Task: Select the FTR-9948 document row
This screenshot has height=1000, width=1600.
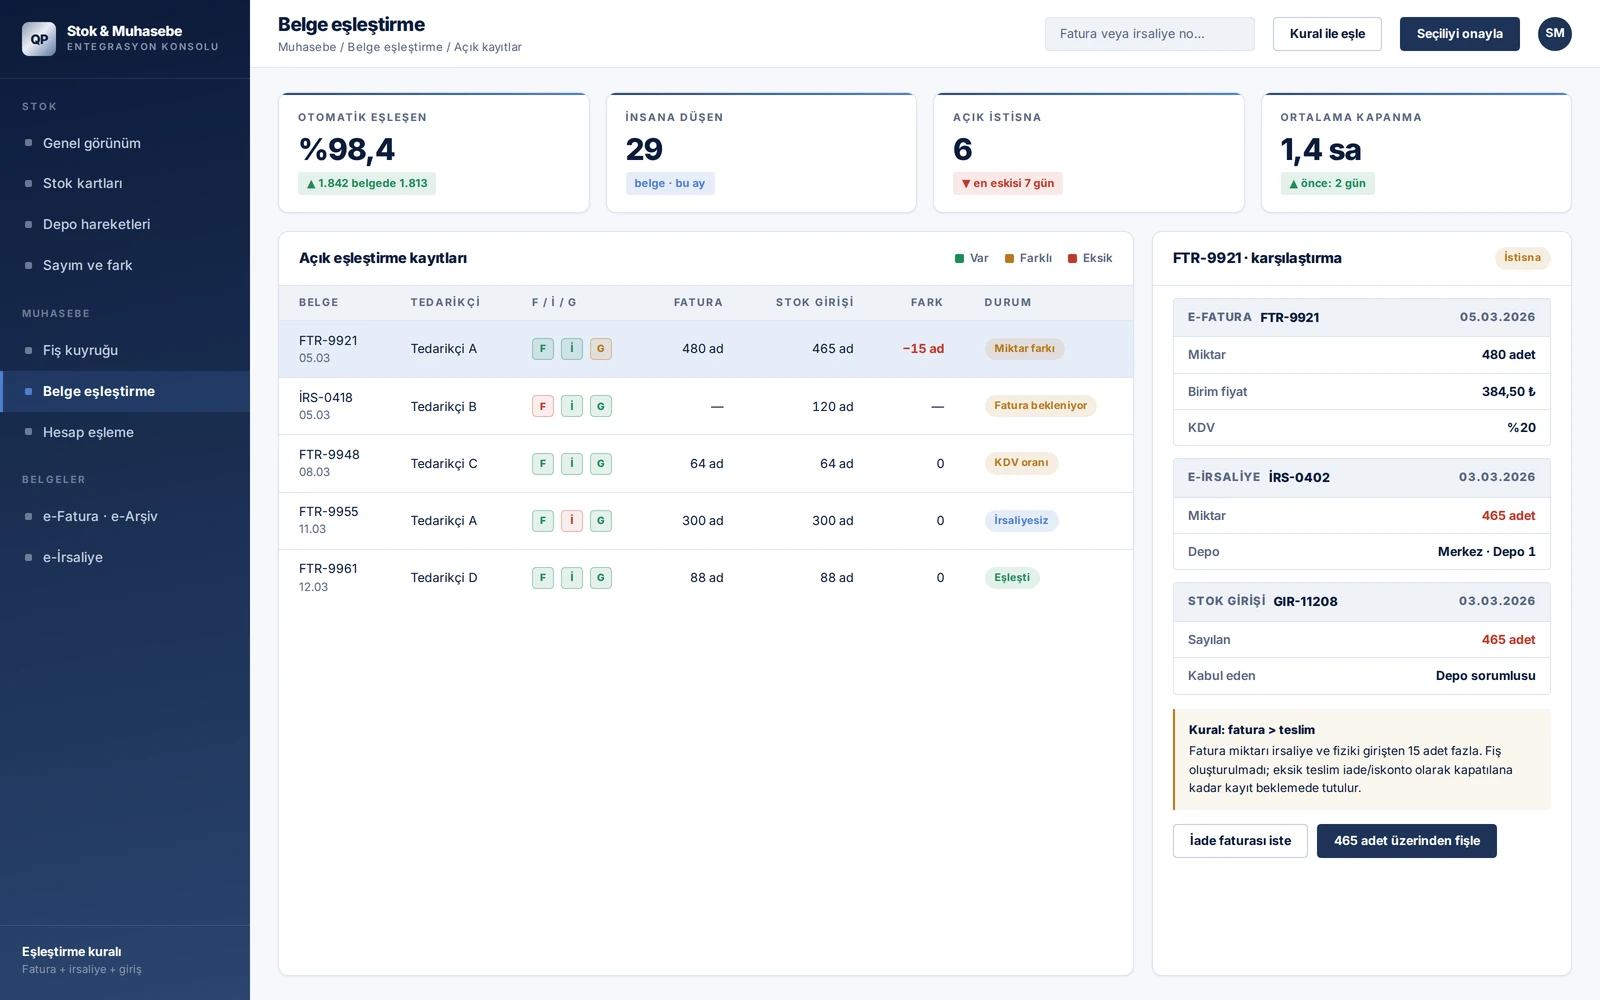Action: (706, 464)
